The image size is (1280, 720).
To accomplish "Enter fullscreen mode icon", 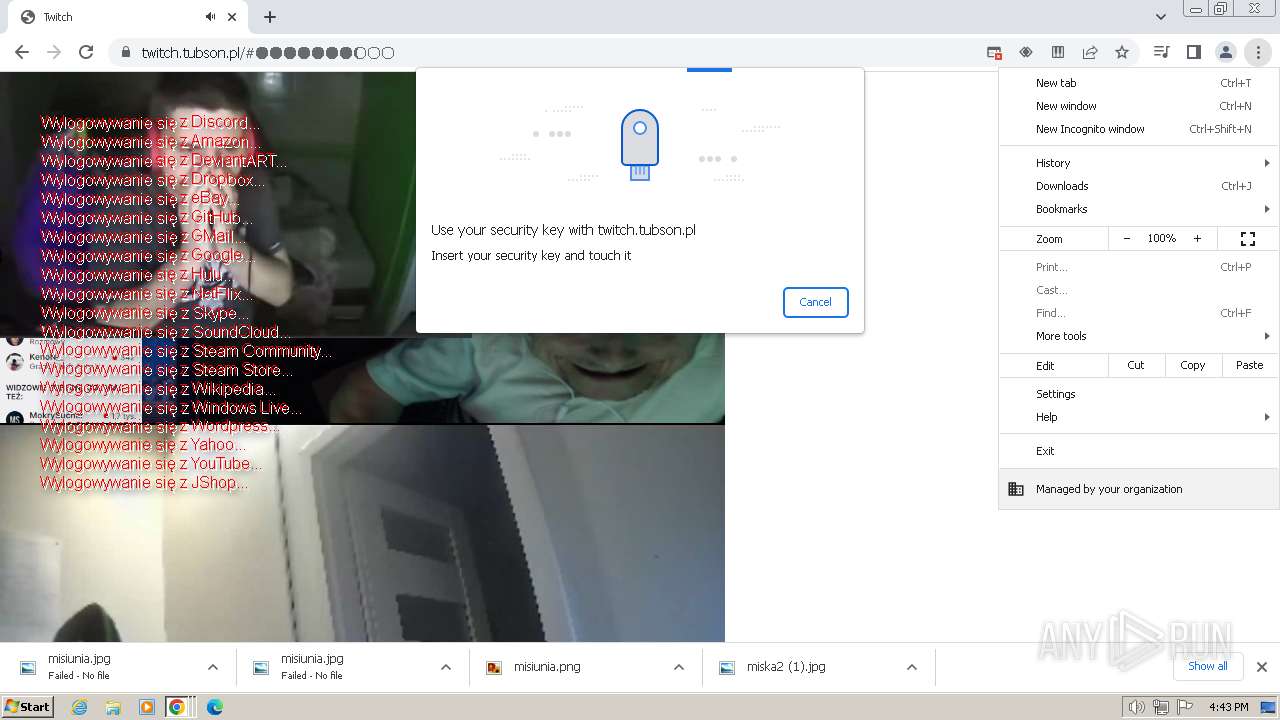I will tap(1248, 239).
